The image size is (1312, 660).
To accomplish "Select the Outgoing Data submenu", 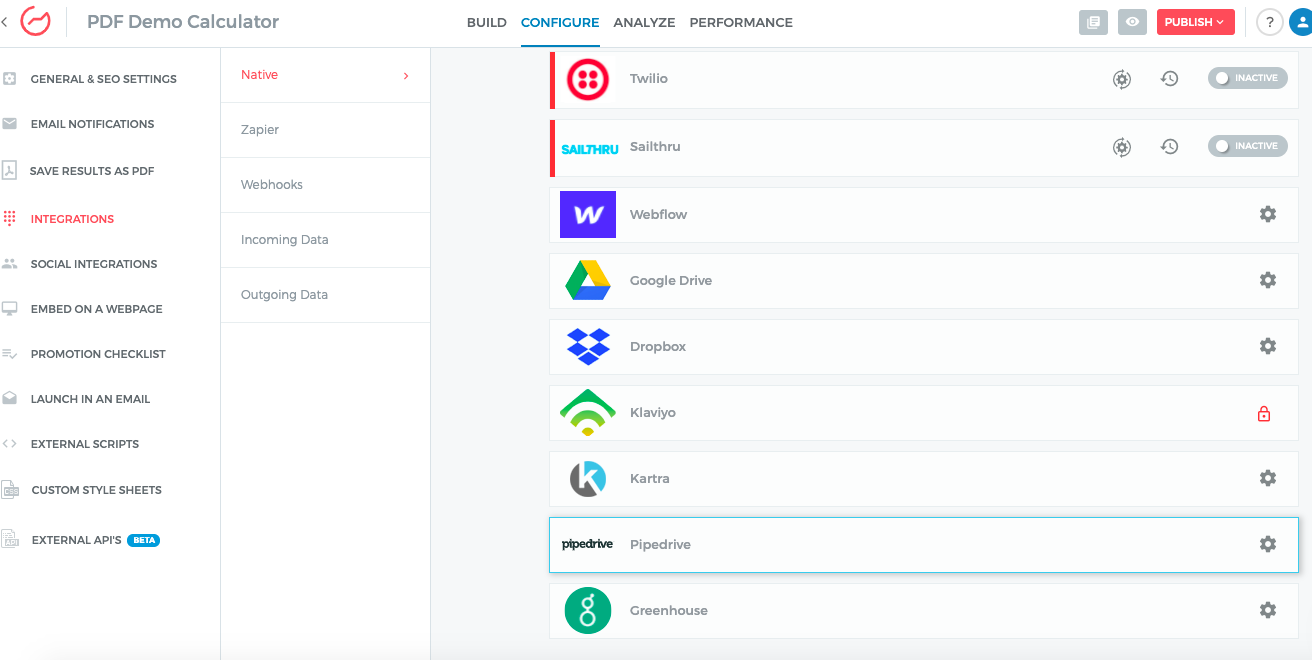I will 325,295.
